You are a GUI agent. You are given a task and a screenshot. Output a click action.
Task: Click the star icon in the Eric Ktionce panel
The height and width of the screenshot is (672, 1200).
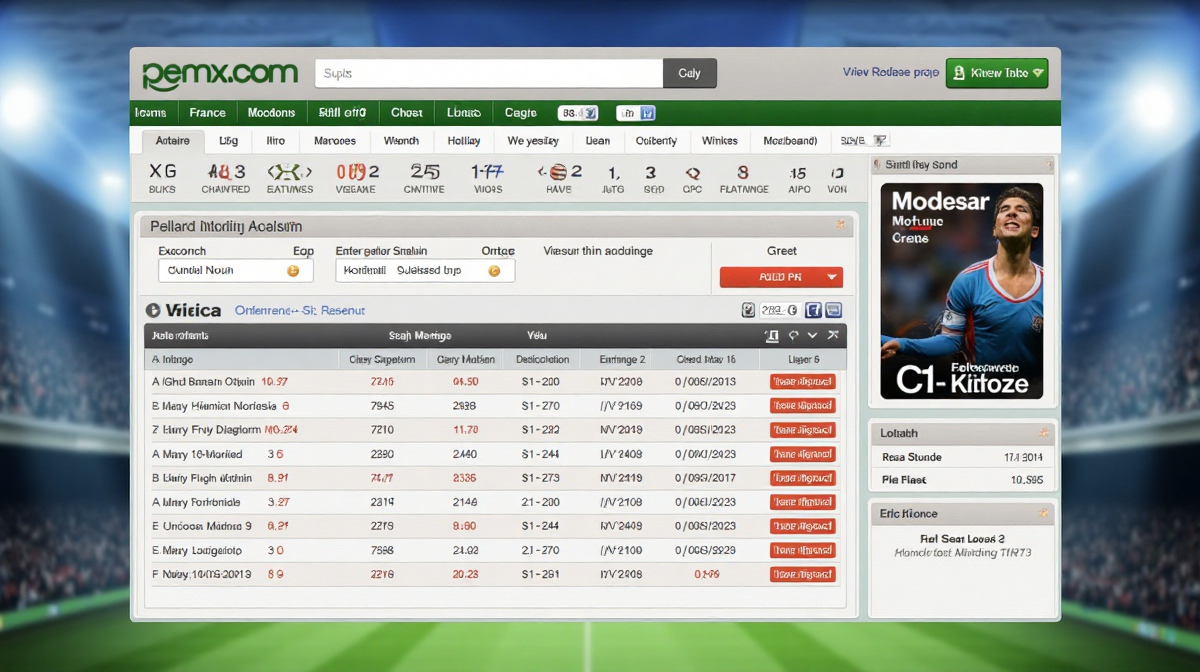click(x=1043, y=513)
